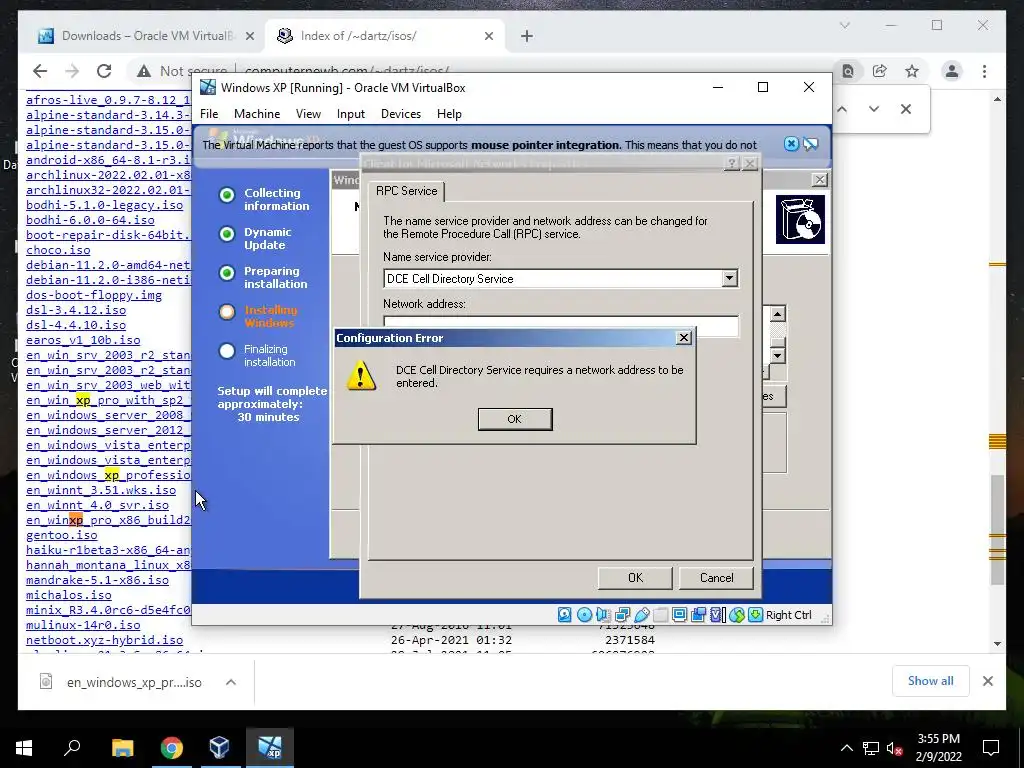Open the Input menu in VirtualBox
Viewport: 1024px width, 768px height.
coord(351,114)
